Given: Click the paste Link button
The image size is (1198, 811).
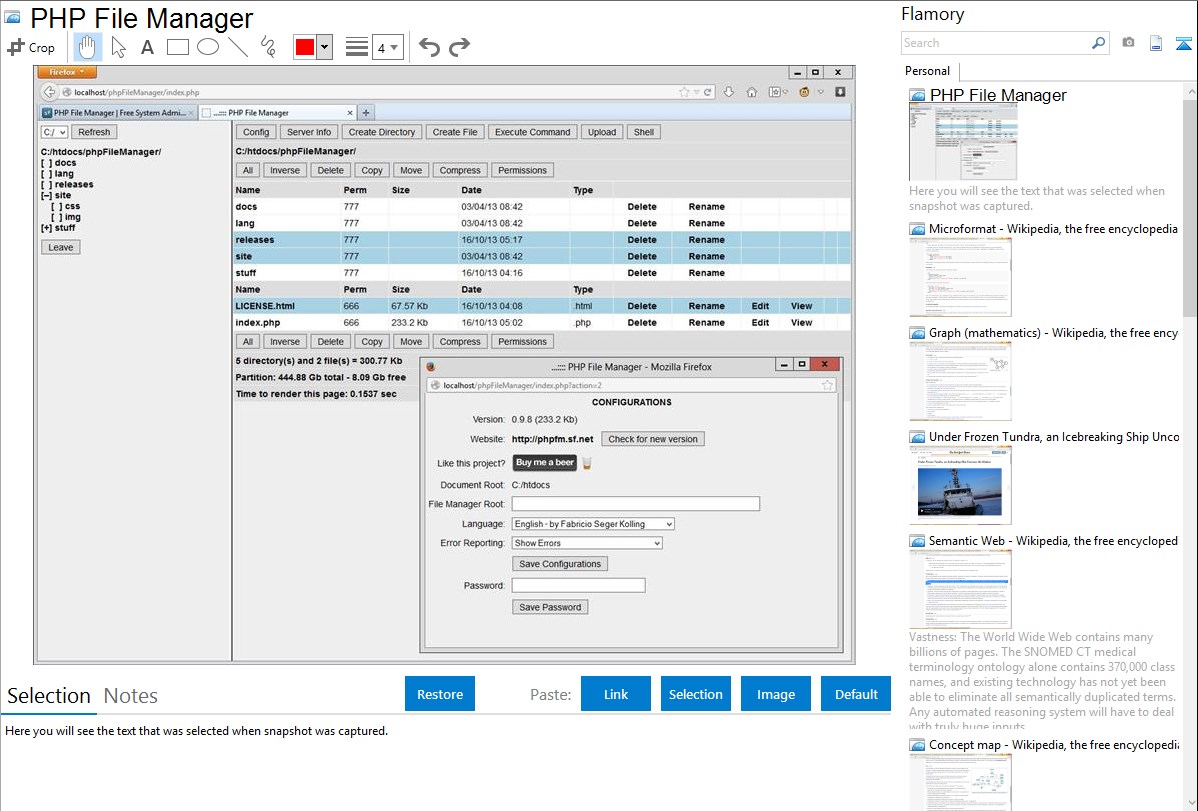Looking at the screenshot, I should [616, 694].
